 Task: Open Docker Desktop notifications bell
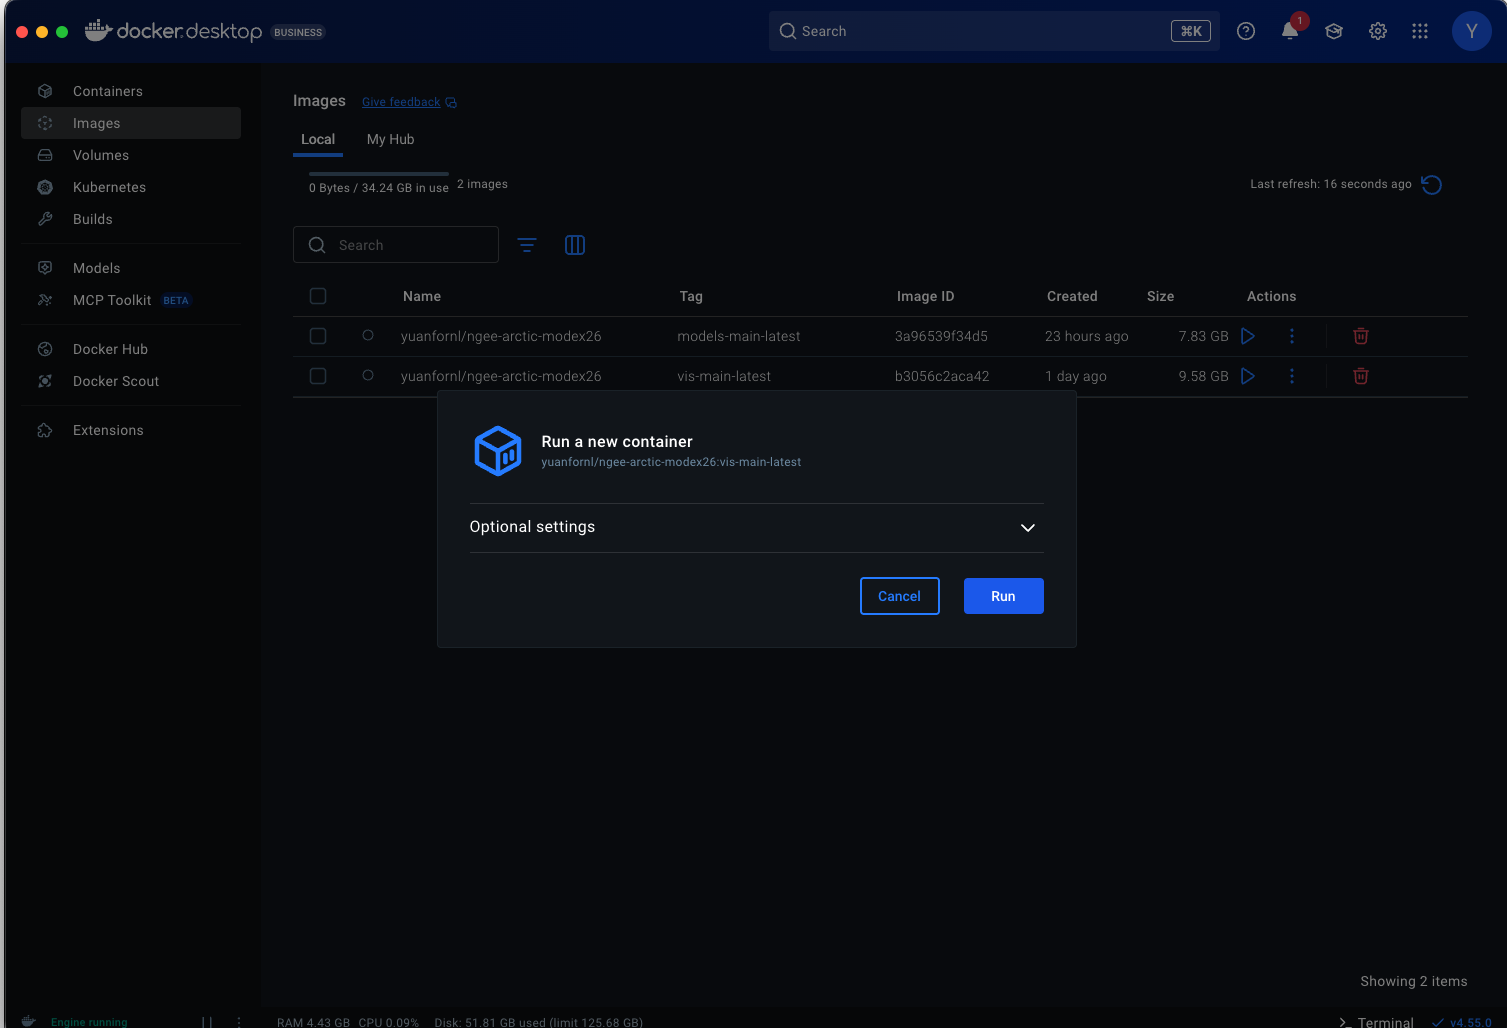coord(1289,31)
